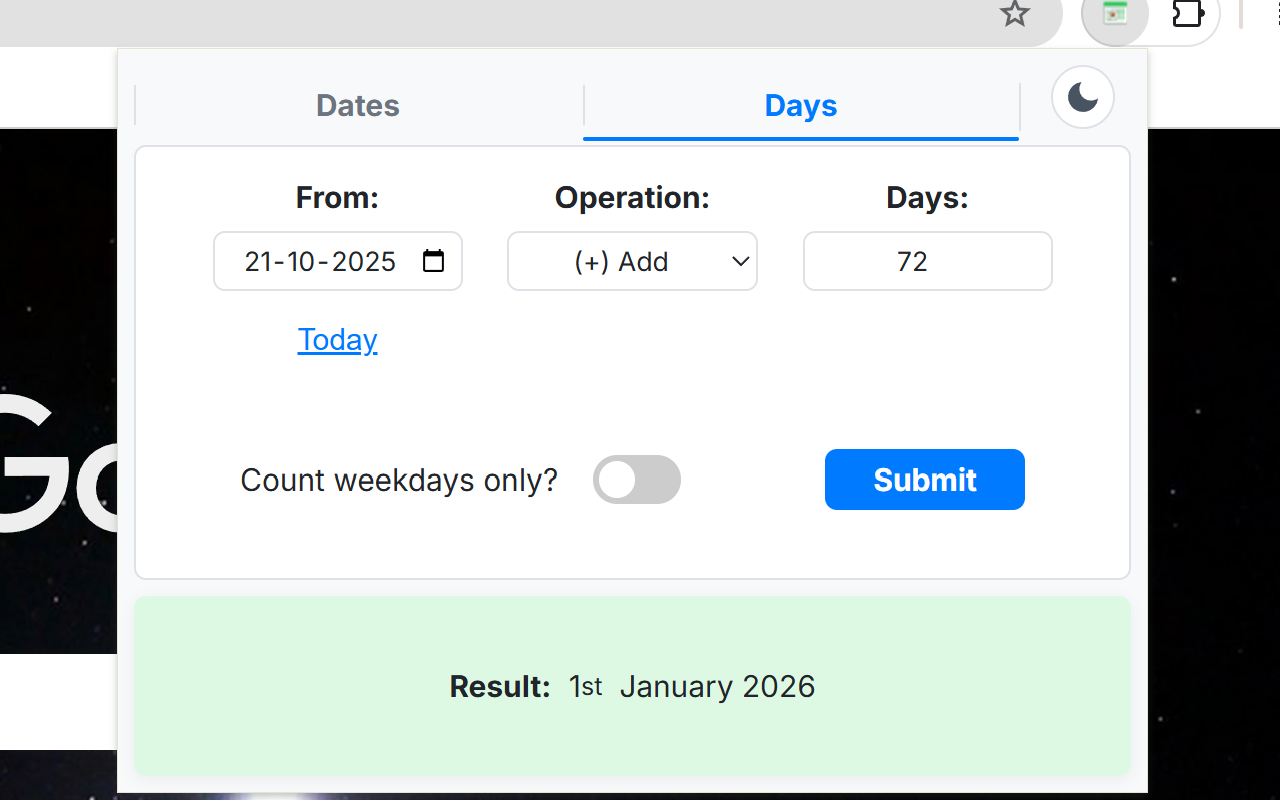Screen dimensions: 1280x800
Task: Open the browser extensions puzzle icon
Action: tap(1187, 15)
